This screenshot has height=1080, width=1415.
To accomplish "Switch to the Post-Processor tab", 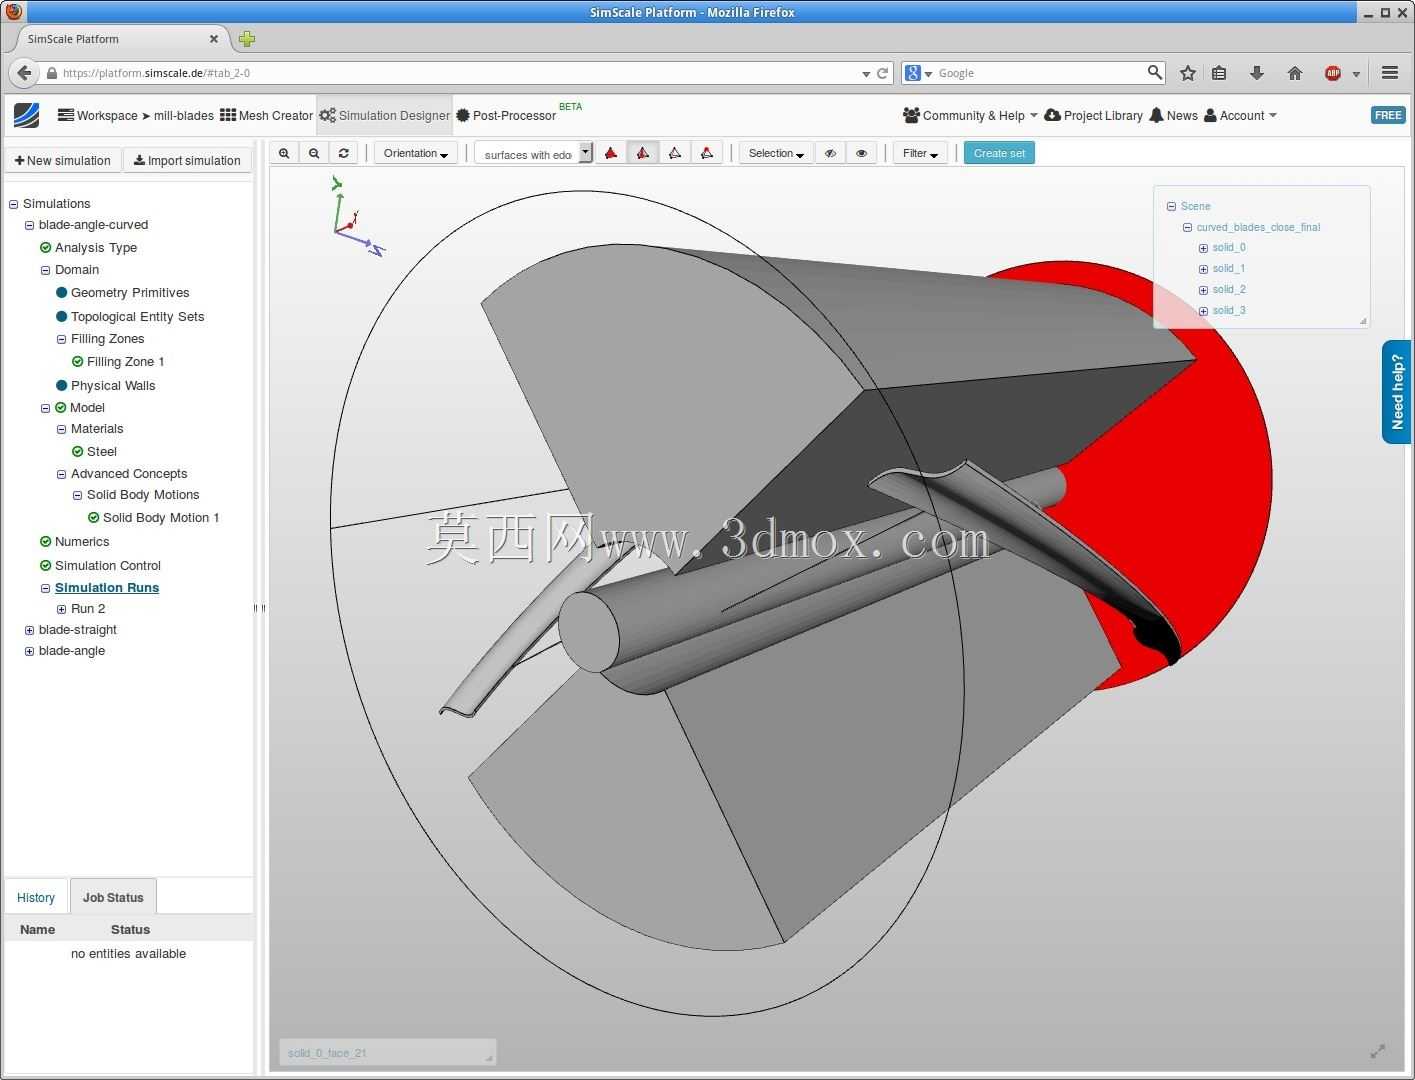I will click(x=506, y=115).
